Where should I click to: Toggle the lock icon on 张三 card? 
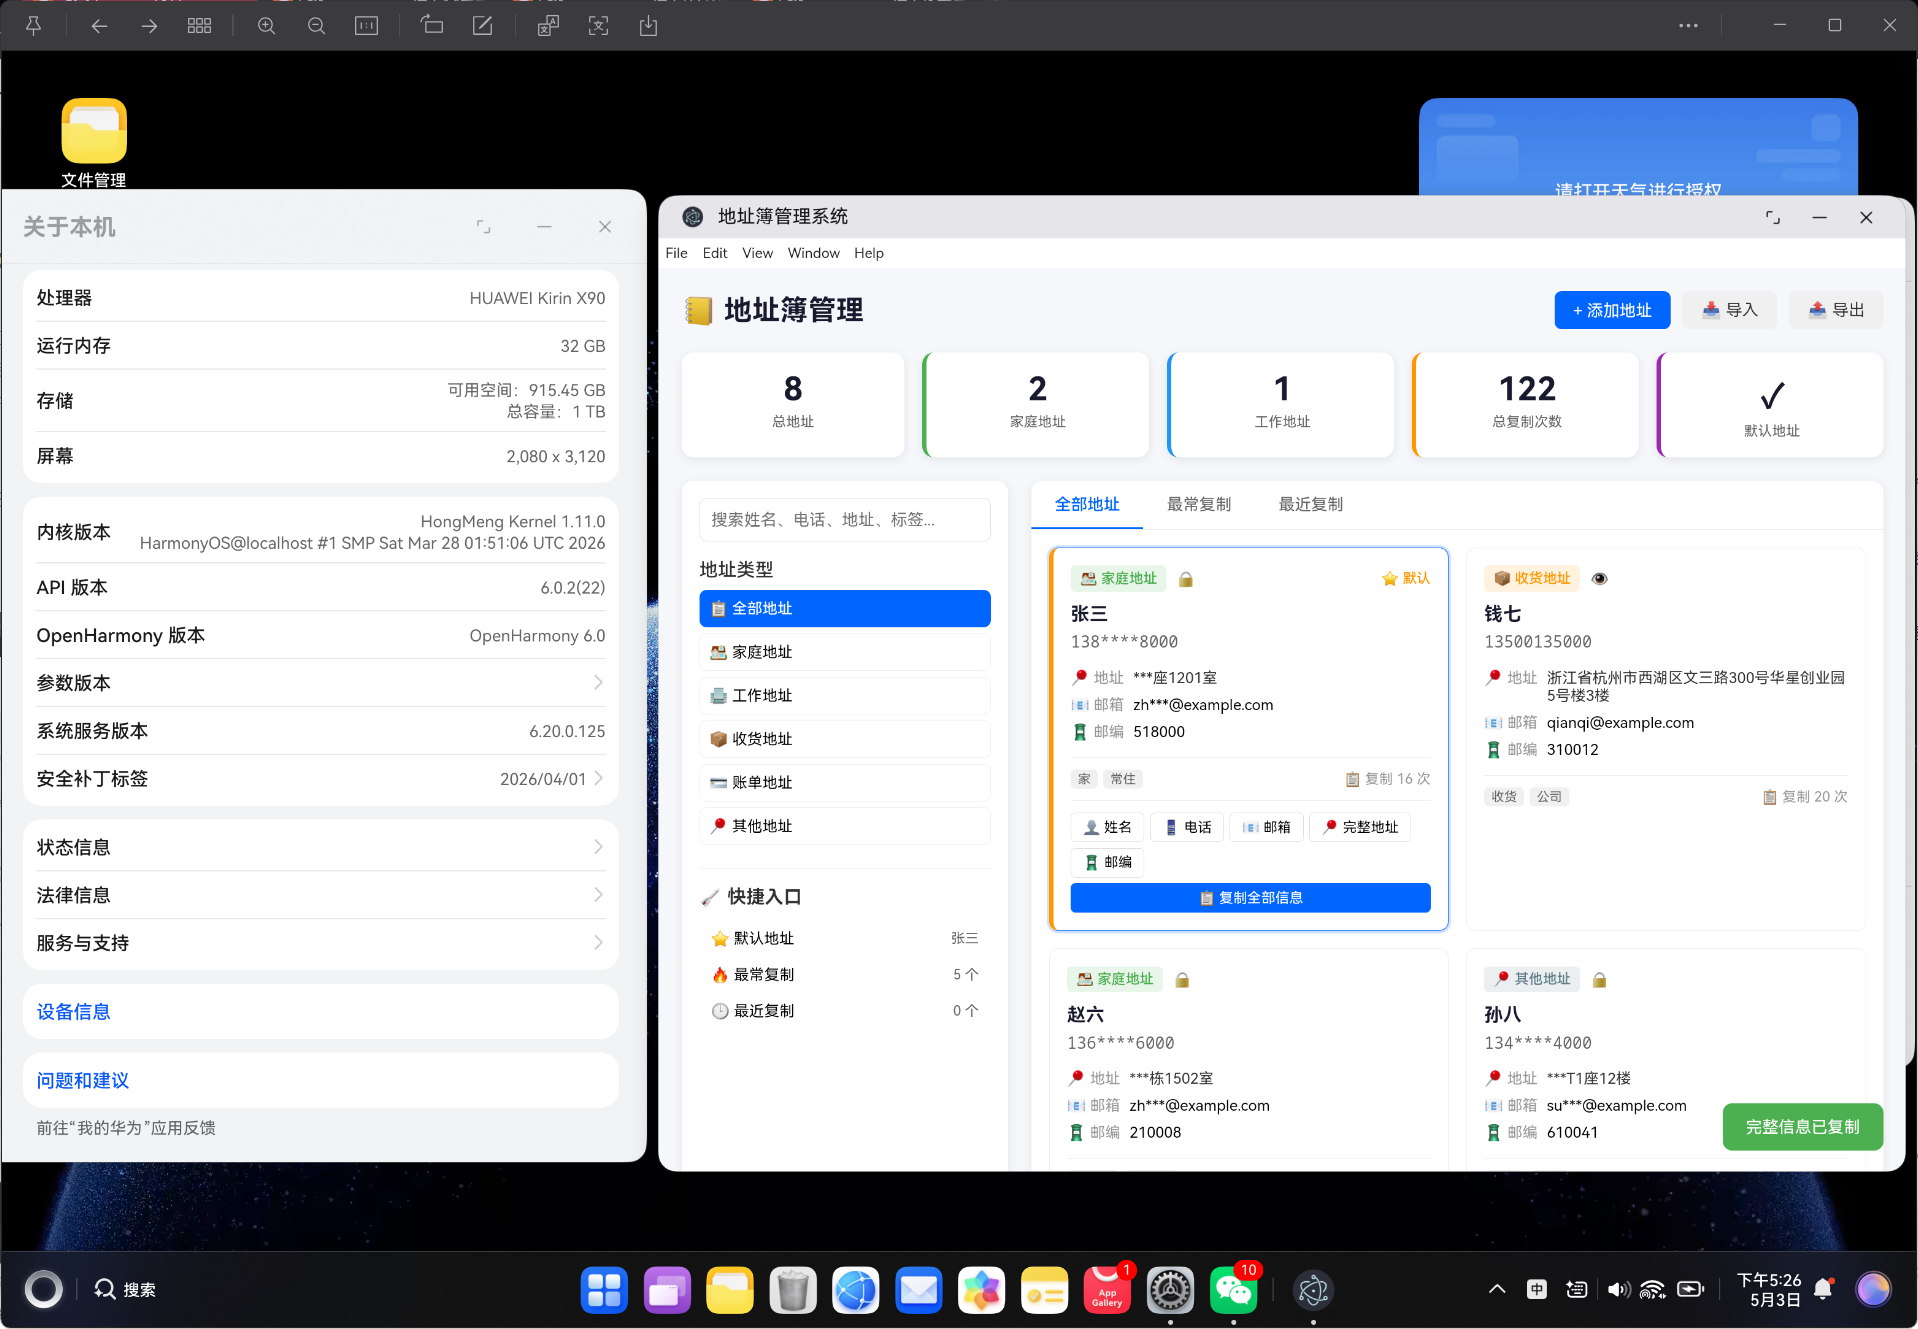tap(1186, 579)
